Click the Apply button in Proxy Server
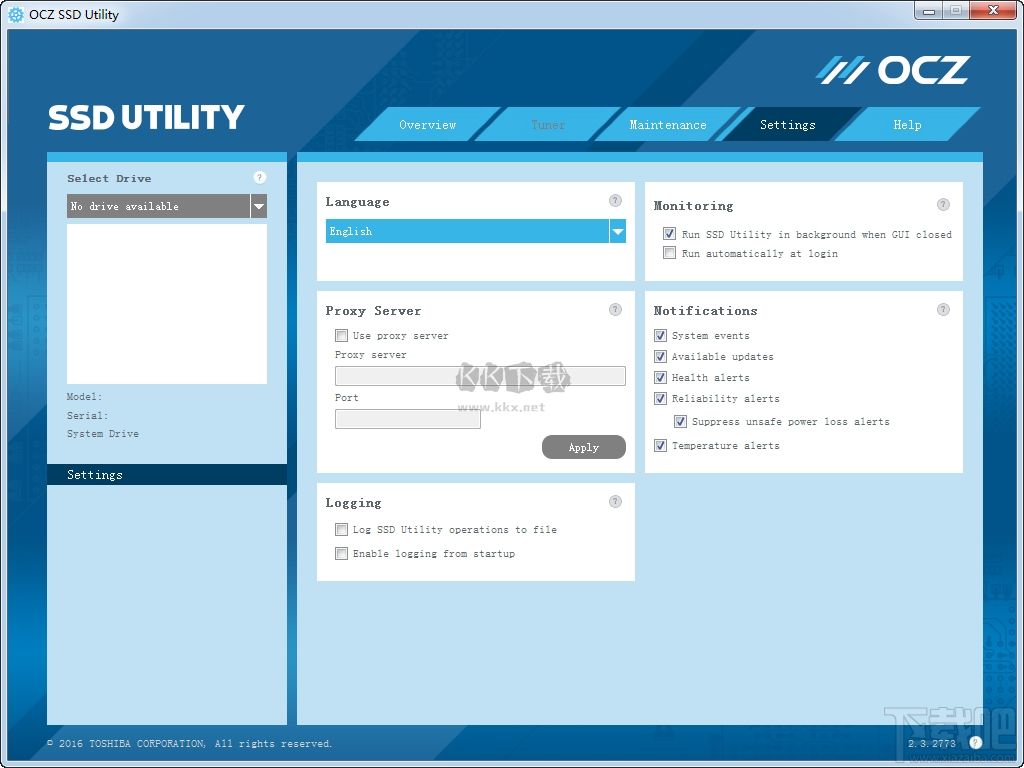The width and height of the screenshot is (1024, 768). click(584, 447)
